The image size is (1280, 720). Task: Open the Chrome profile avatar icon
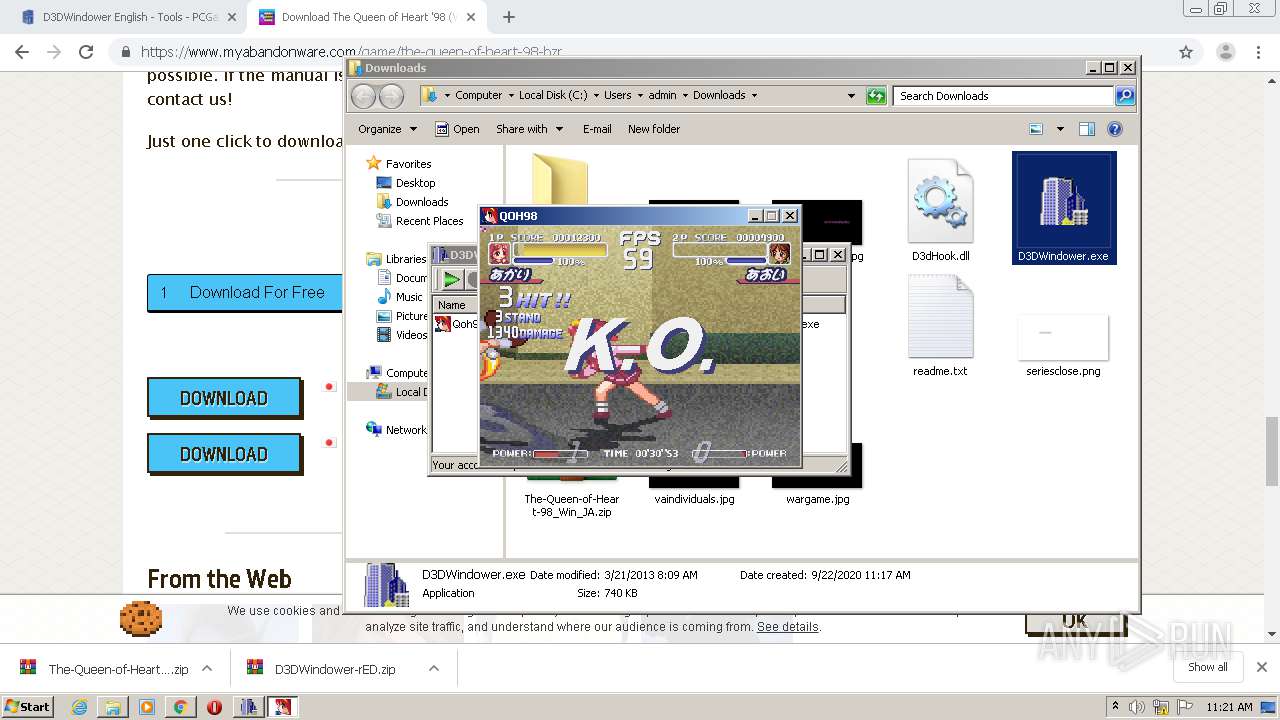click(1225, 52)
